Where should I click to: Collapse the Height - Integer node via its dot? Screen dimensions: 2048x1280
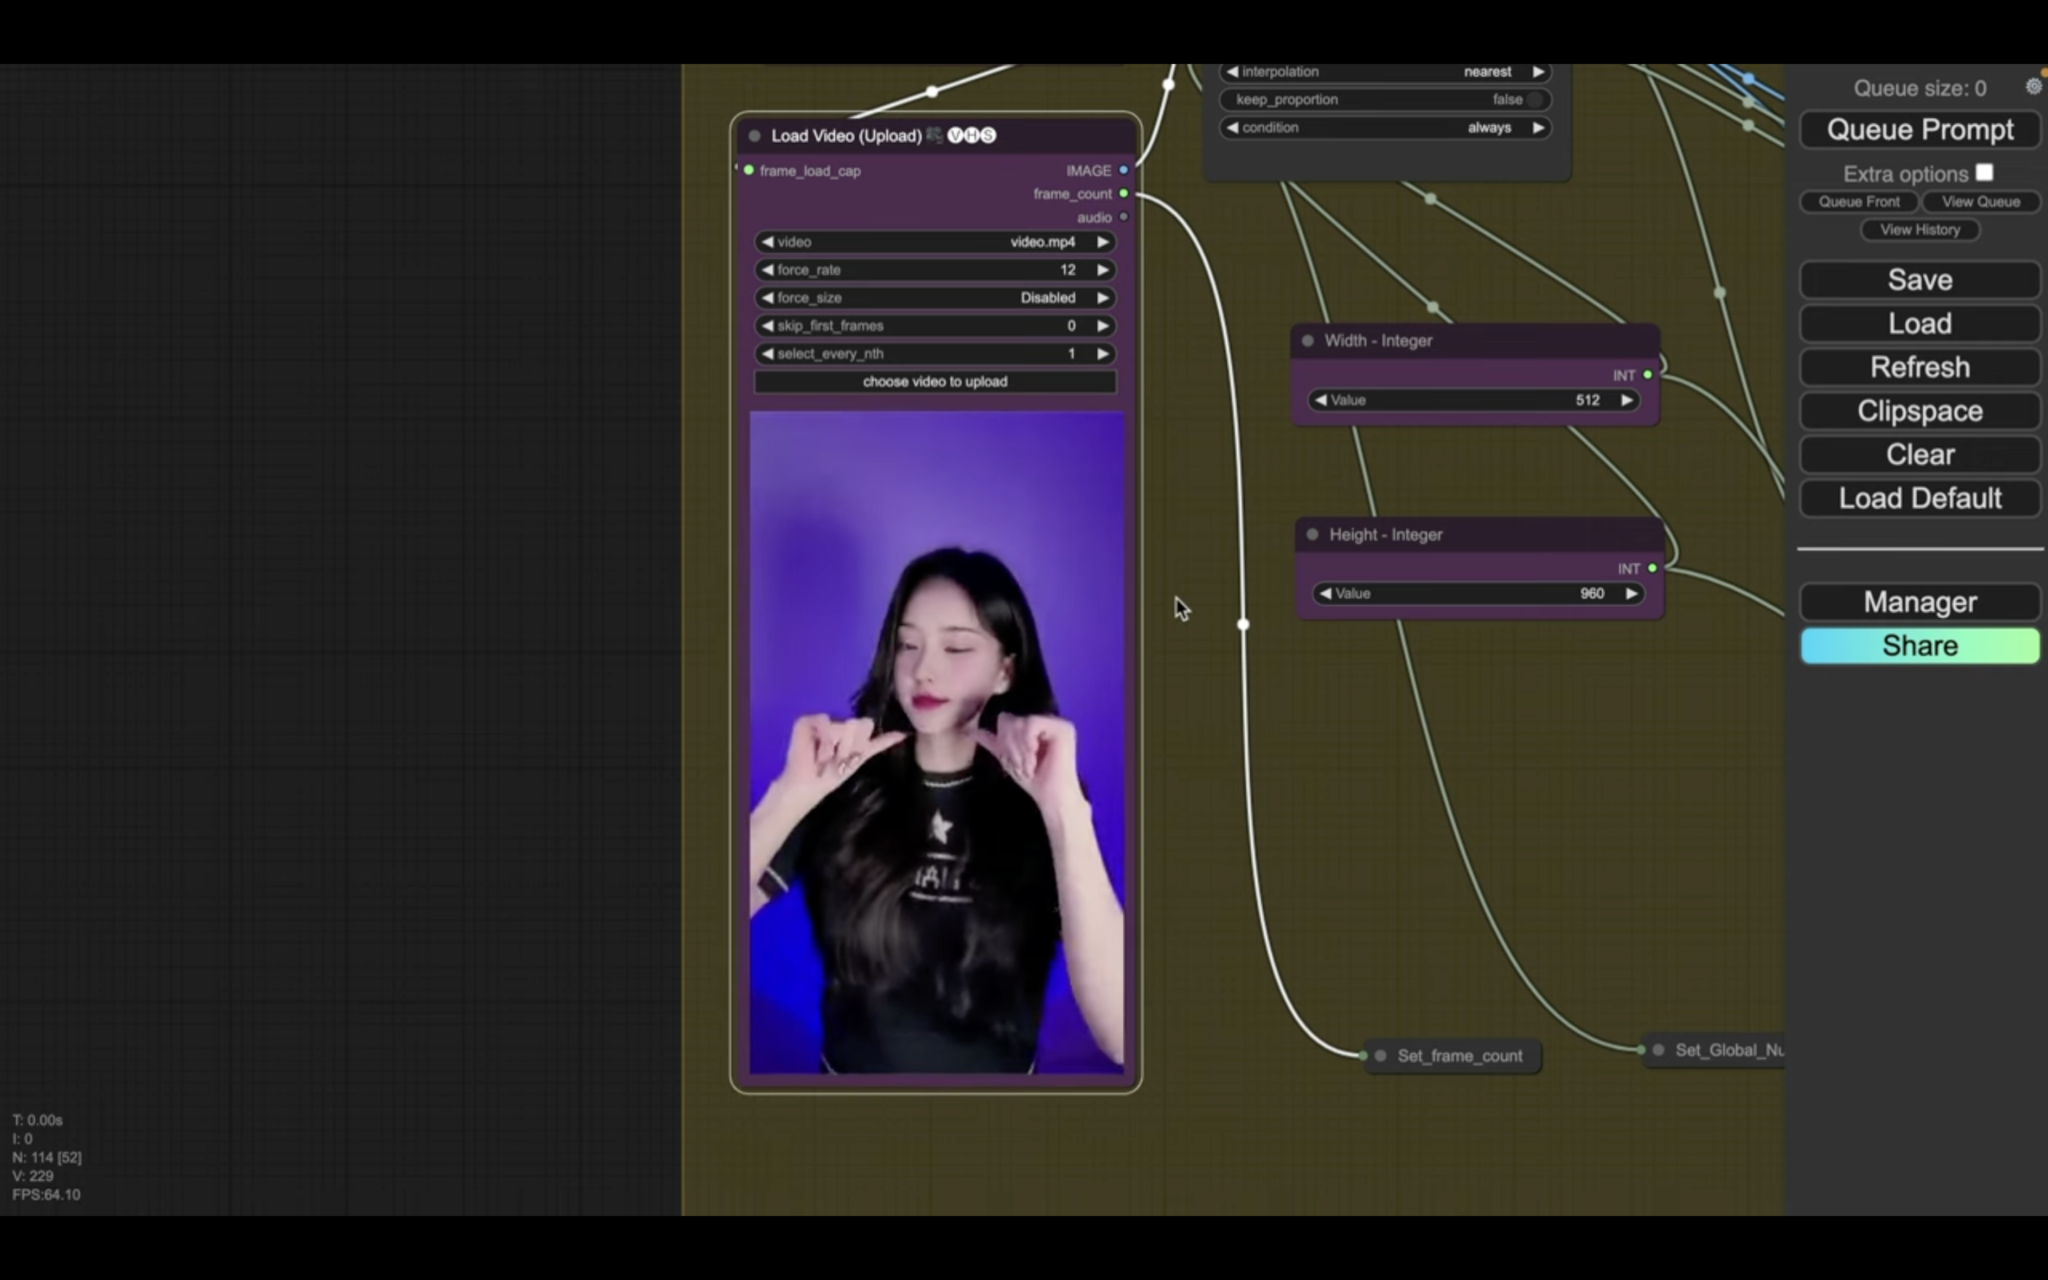(1313, 535)
